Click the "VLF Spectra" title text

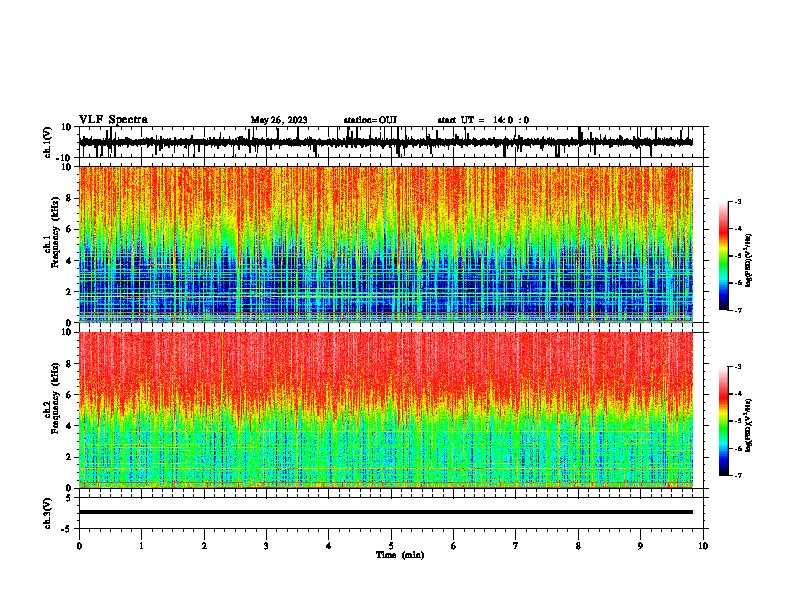[113, 119]
